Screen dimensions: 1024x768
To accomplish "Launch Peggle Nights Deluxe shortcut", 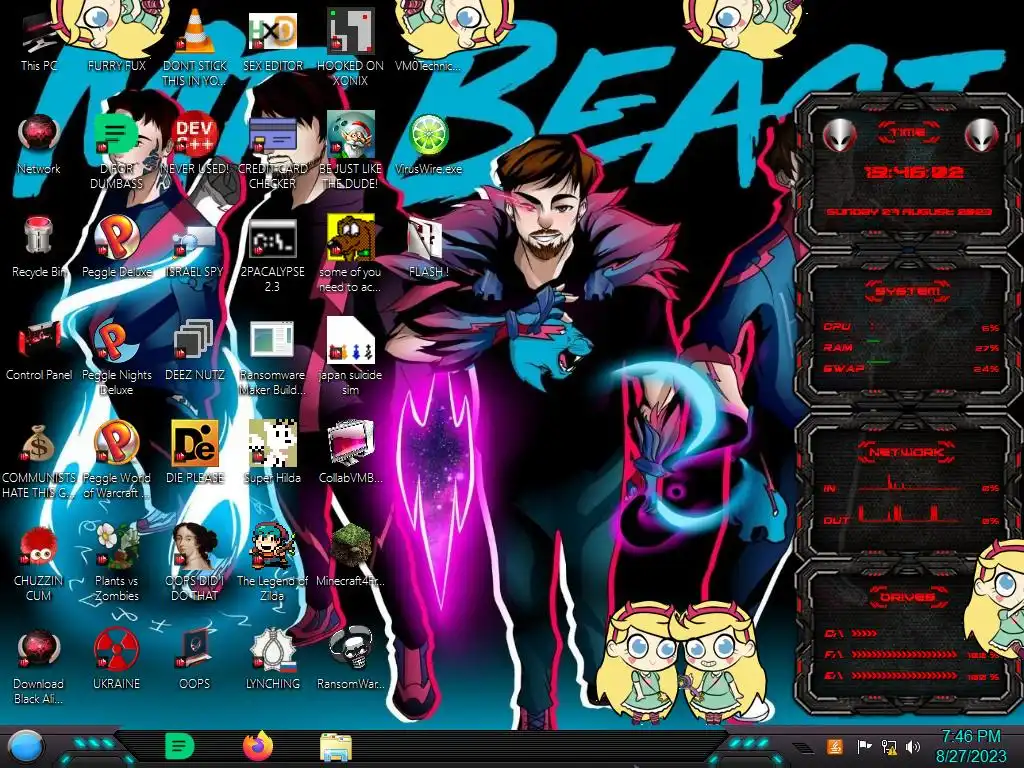I will point(116,341).
